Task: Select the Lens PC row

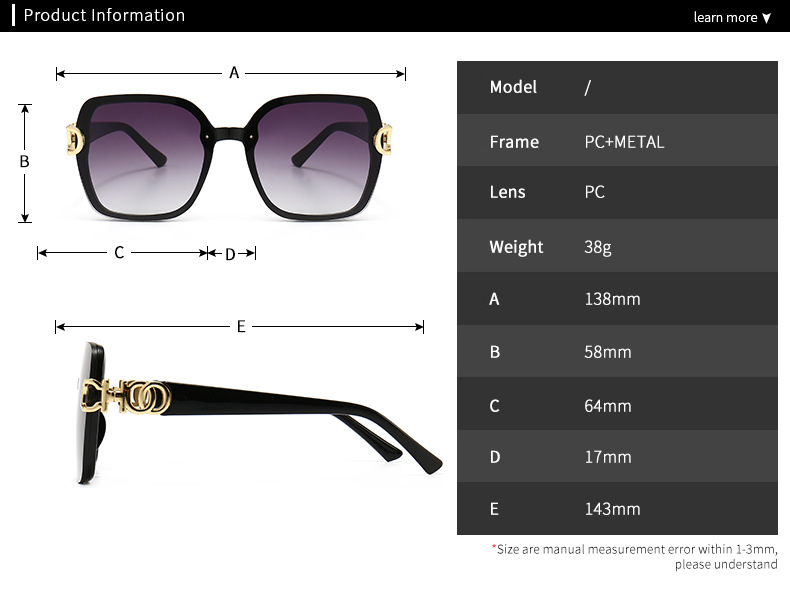Action: coord(617,192)
